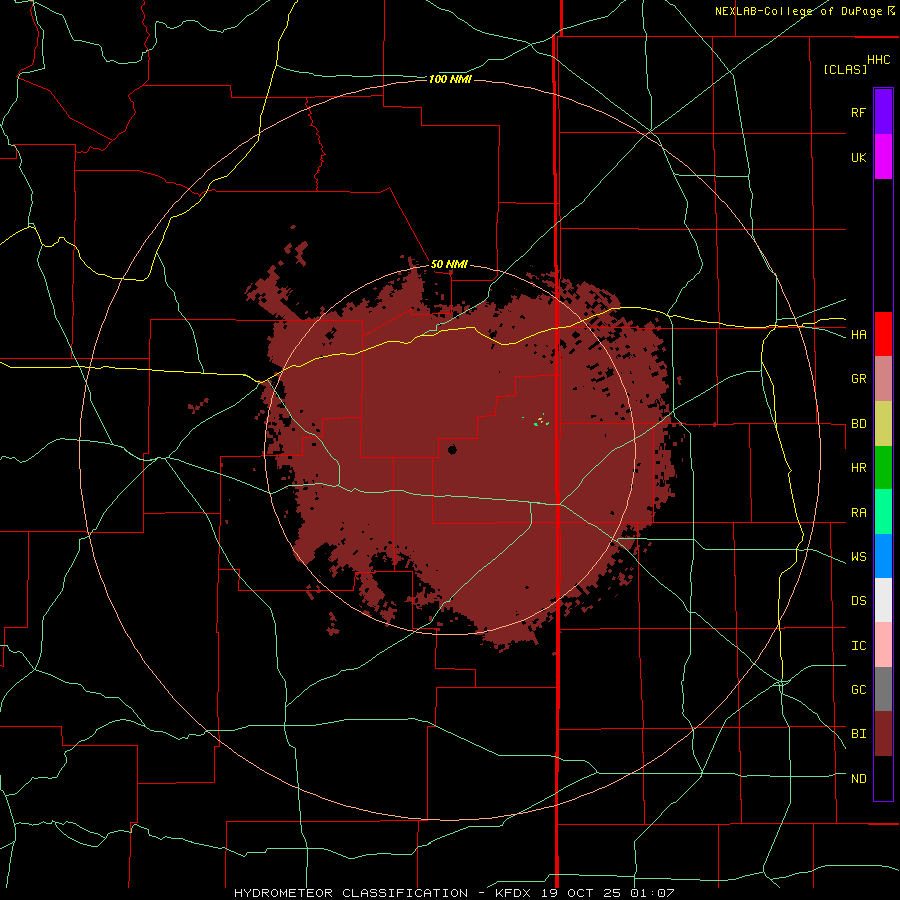Click the "KFDX" radar site identifier
This screenshot has width=900, height=900.
[515, 893]
